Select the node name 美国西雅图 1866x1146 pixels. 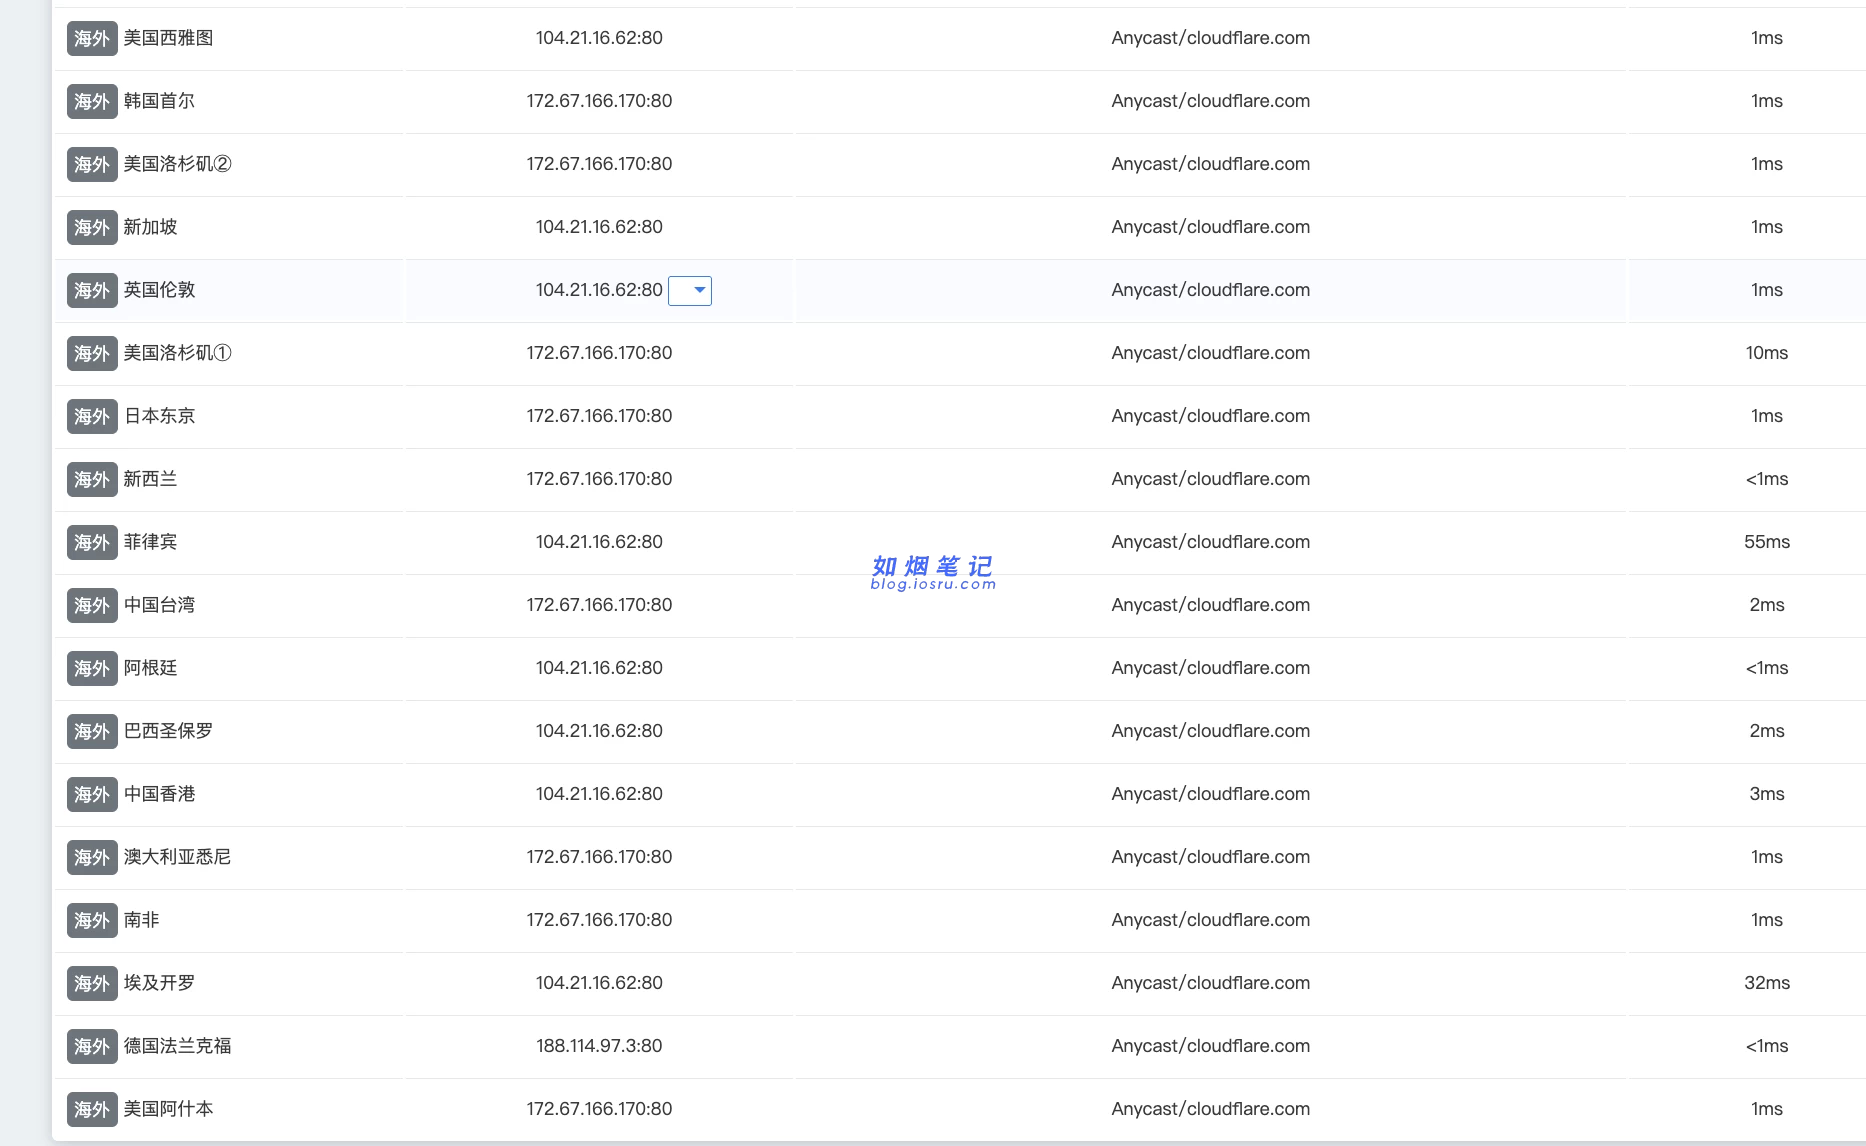[168, 38]
